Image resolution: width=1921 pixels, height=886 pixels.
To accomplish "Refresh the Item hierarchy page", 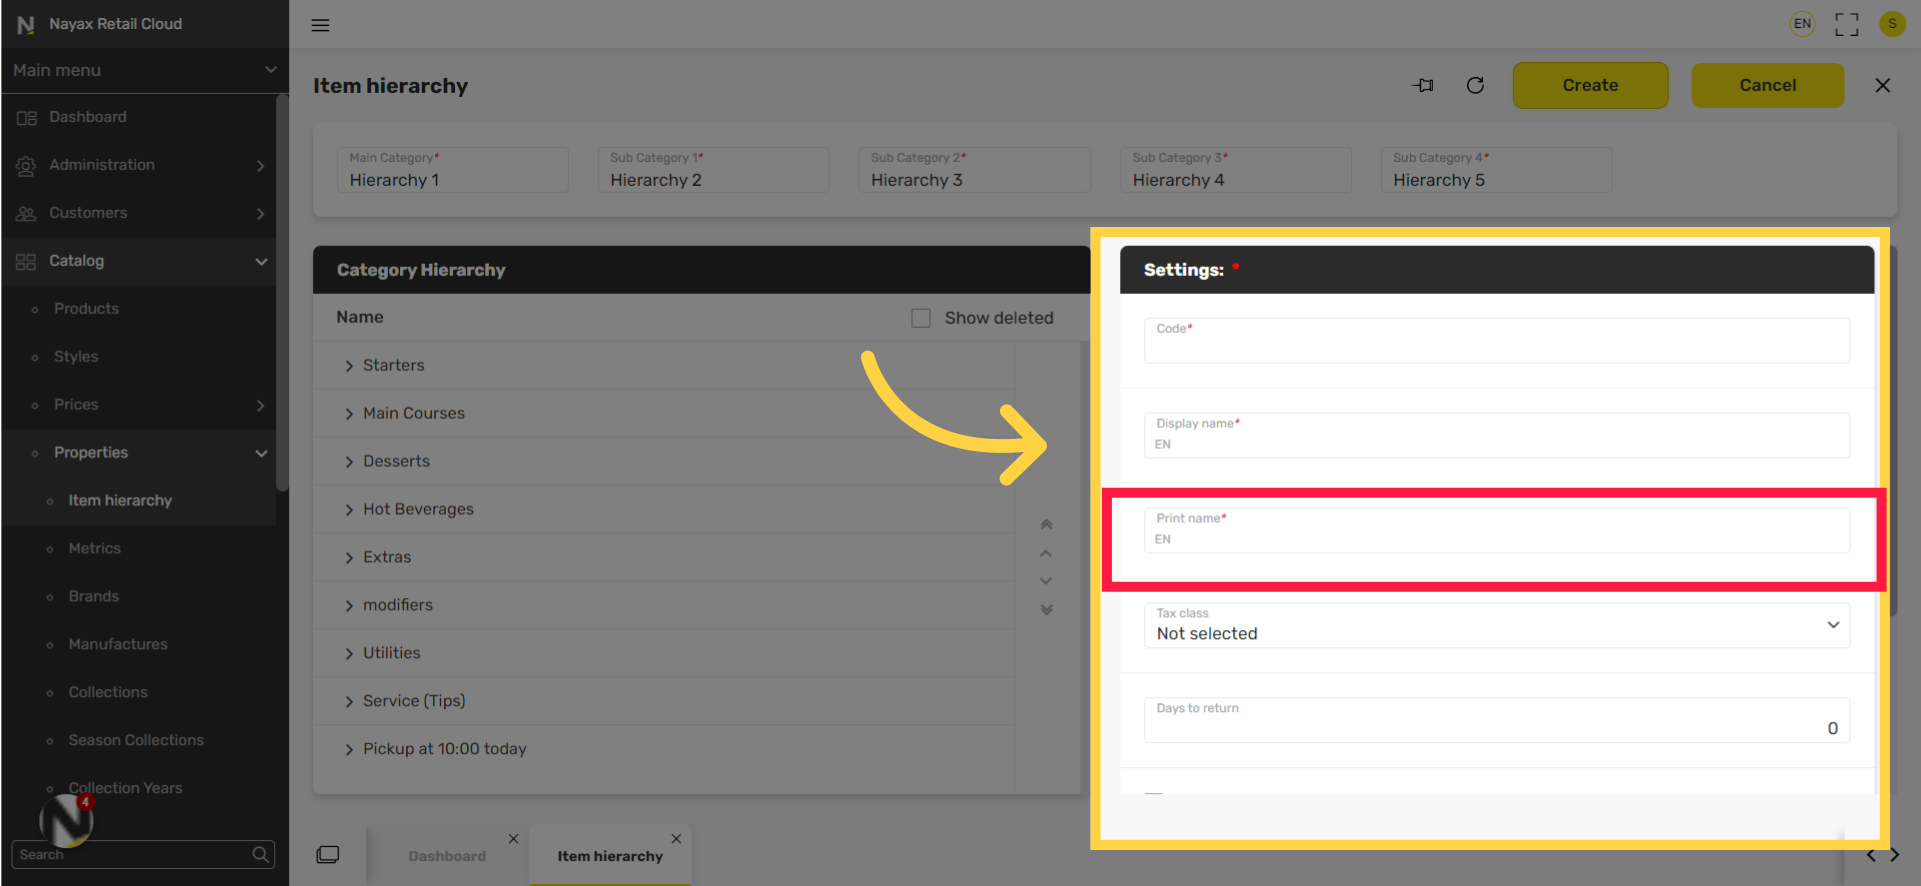I will coord(1475,85).
